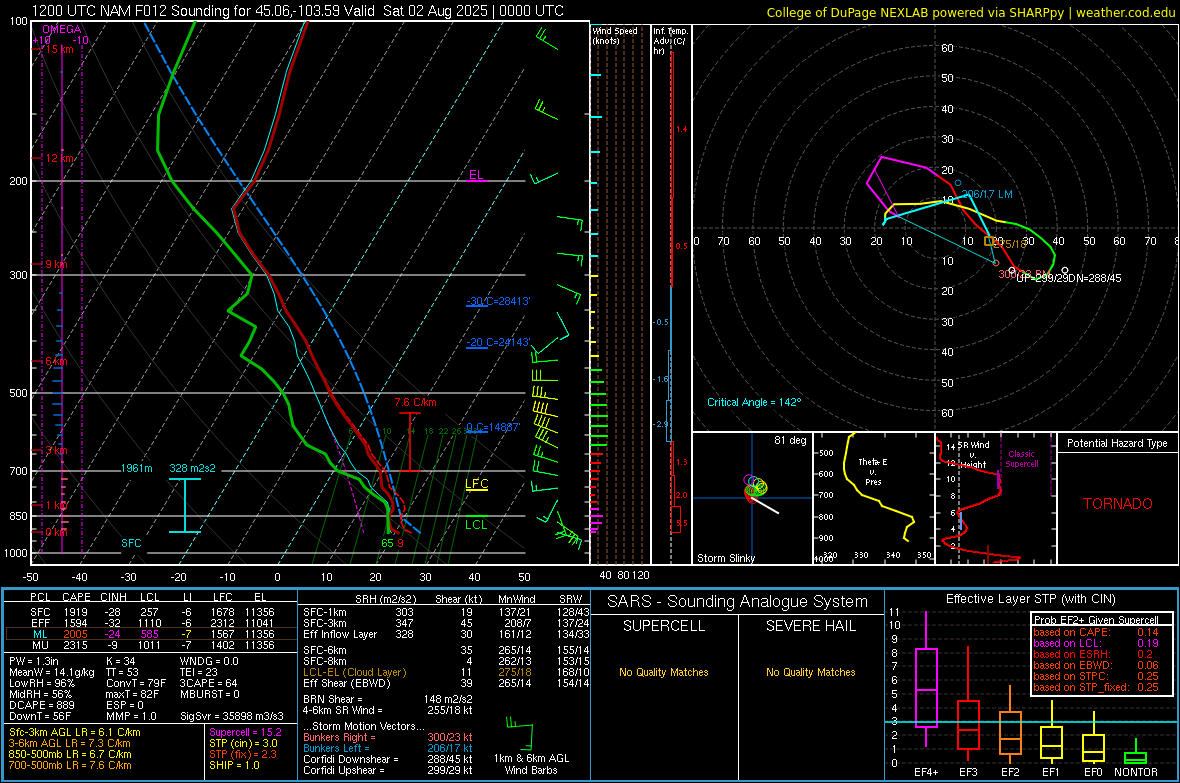
Task: Click Bunkers Right = 300/23 kt
Action: [x=388, y=738]
